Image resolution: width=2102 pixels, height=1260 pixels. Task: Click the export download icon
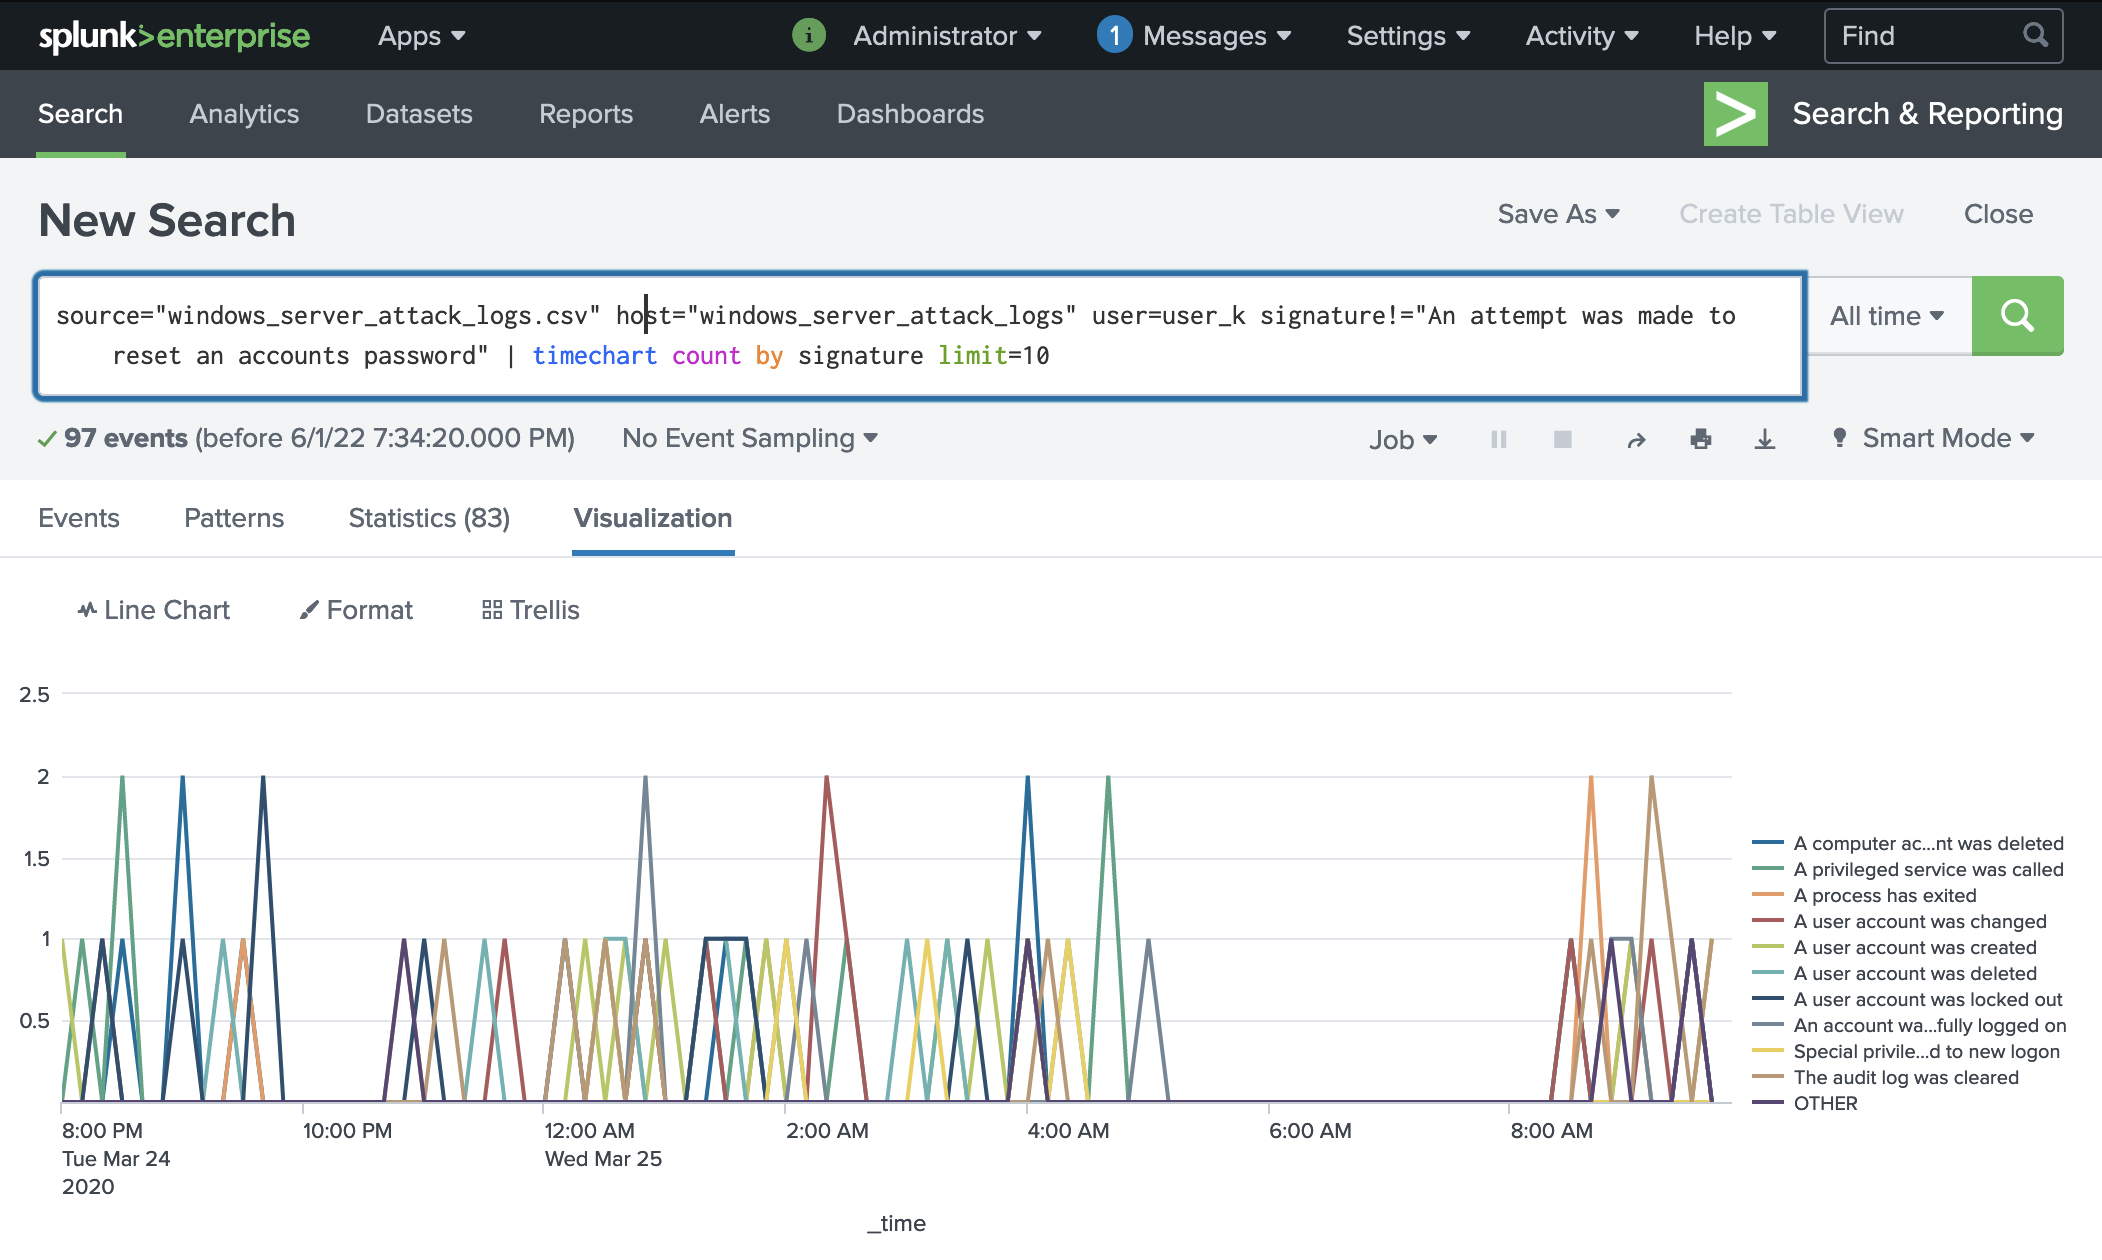coord(1765,439)
